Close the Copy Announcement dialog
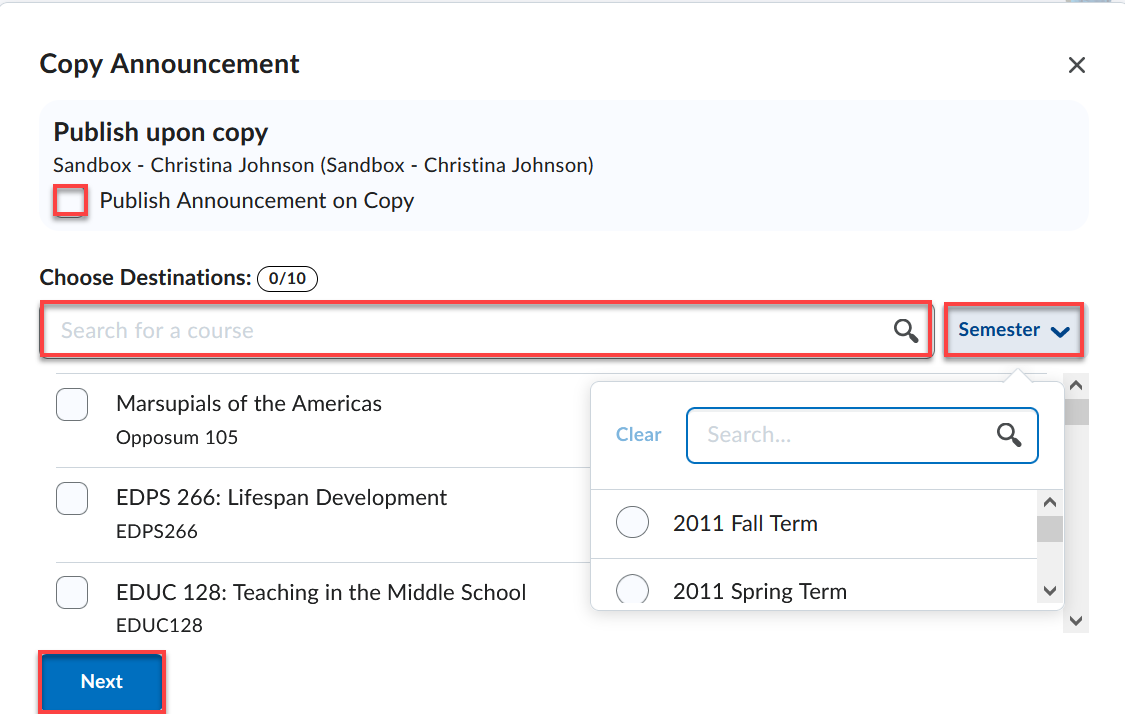1125x714 pixels. click(x=1076, y=66)
